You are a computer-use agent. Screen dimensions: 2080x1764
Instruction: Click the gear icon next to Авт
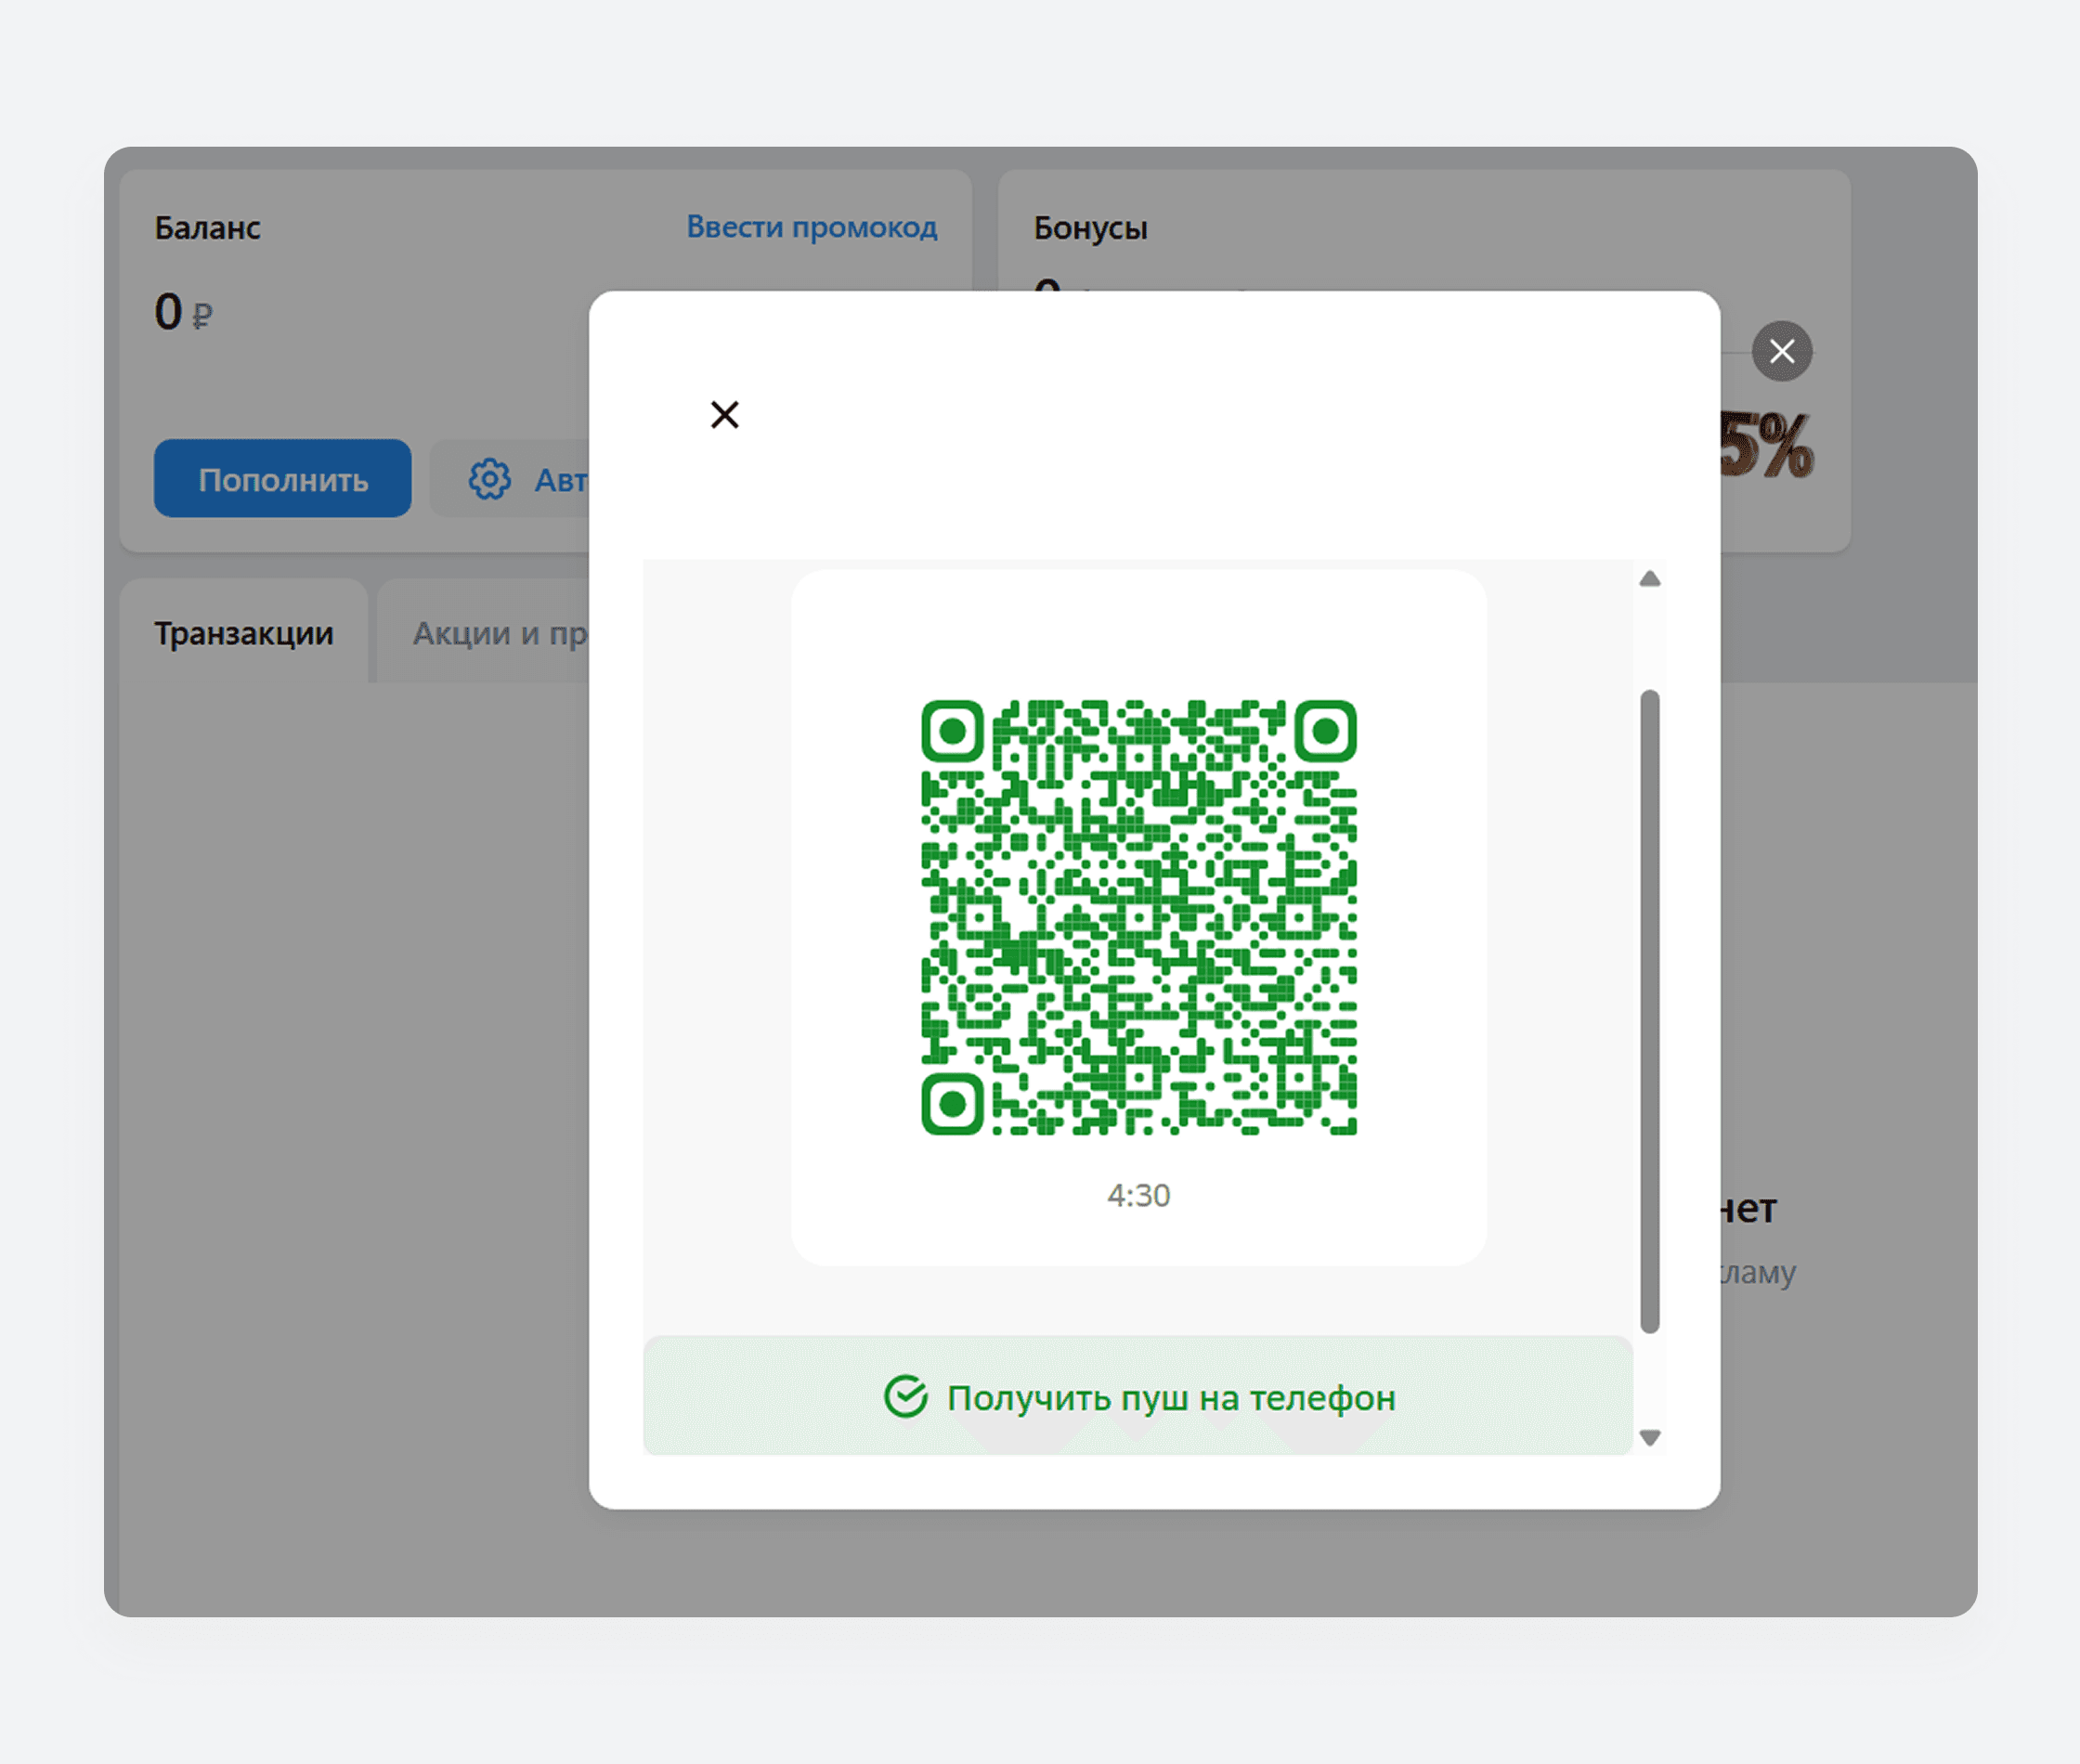tap(490, 479)
